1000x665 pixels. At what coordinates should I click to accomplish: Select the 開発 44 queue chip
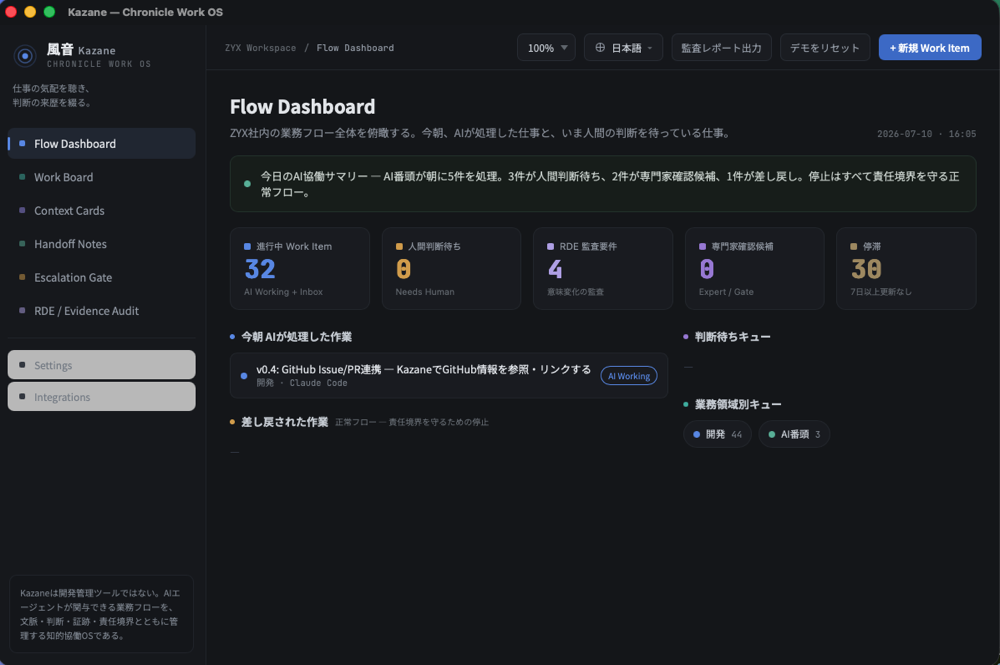click(717, 434)
